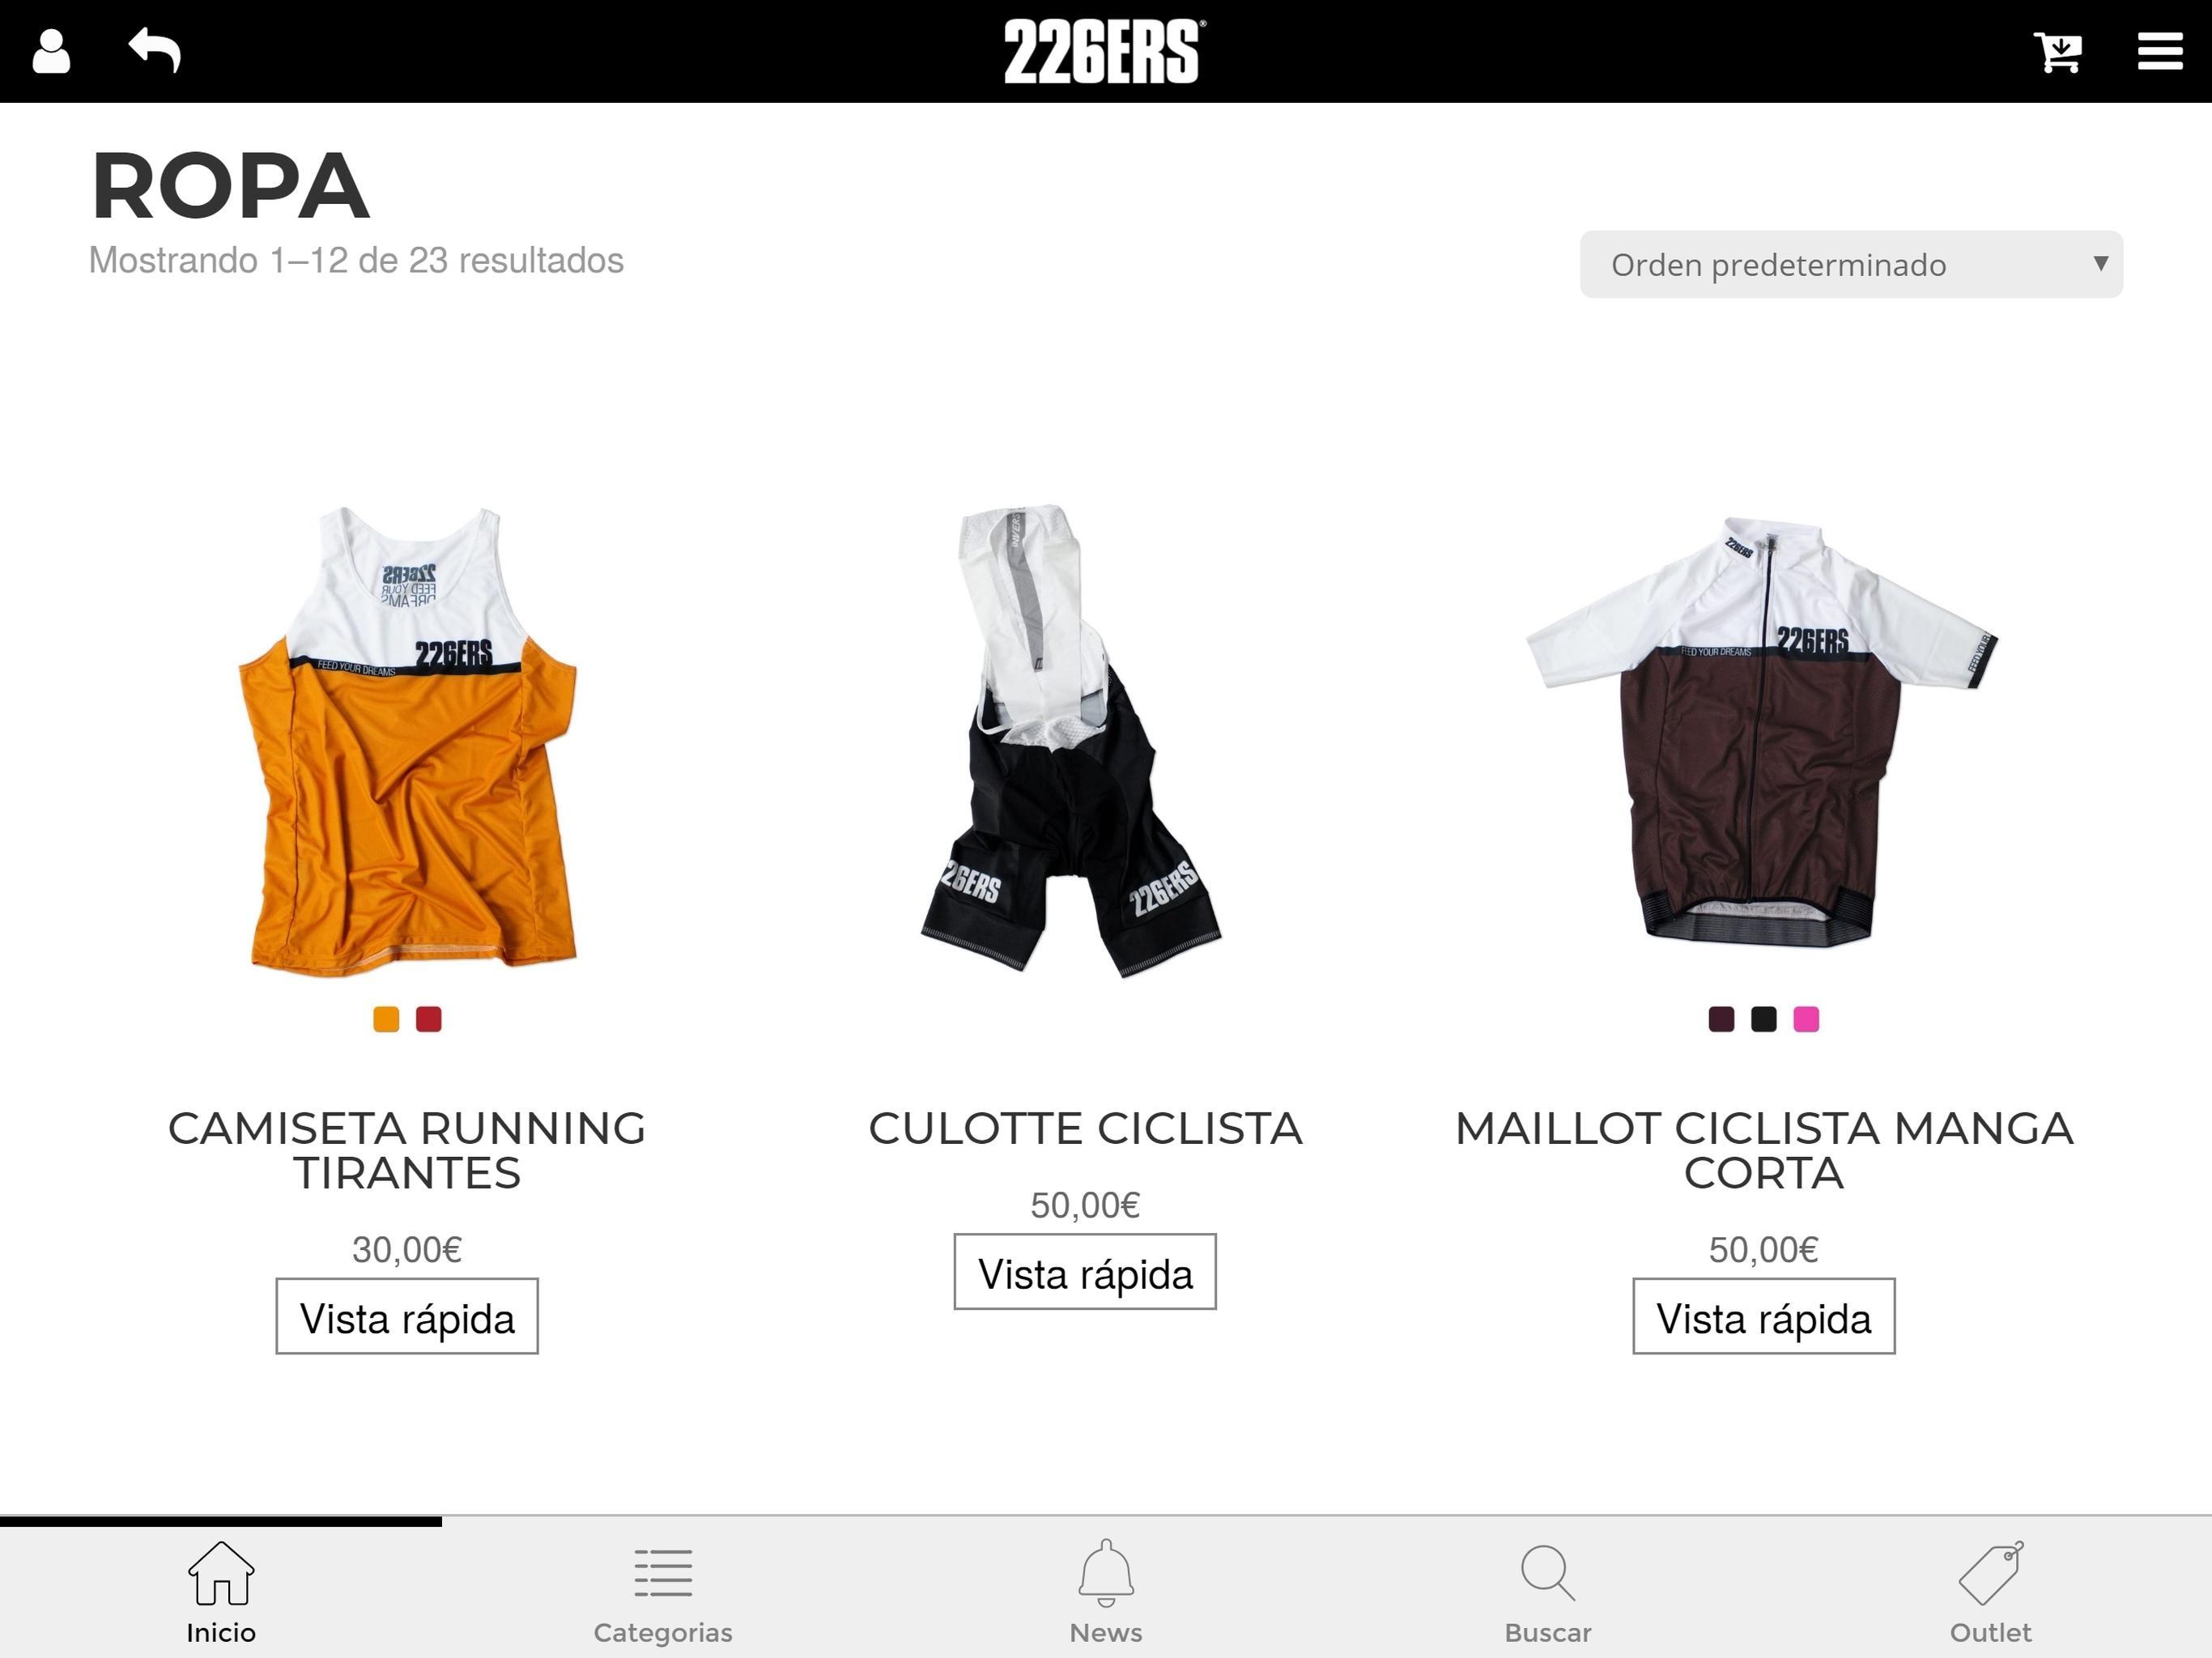Click Vista rápida for Maillot Ciclista
Screen dimensions: 2212x1658
[x=1764, y=1317]
